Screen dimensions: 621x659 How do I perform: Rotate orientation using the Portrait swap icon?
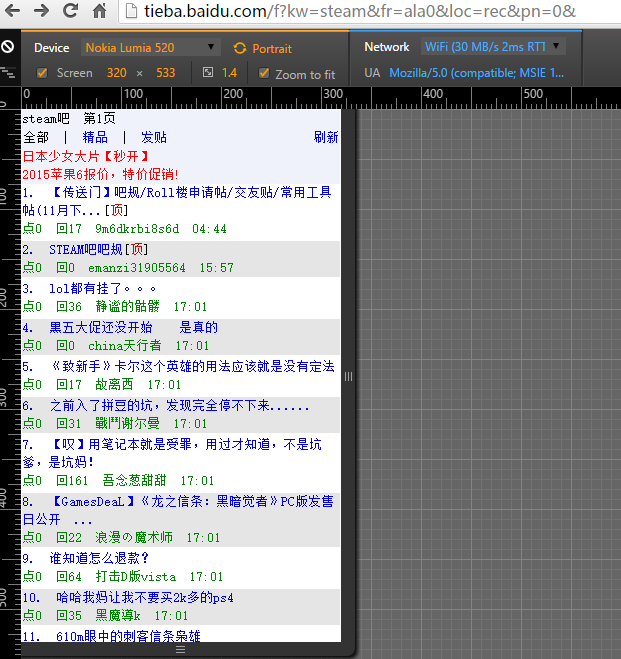click(x=240, y=48)
